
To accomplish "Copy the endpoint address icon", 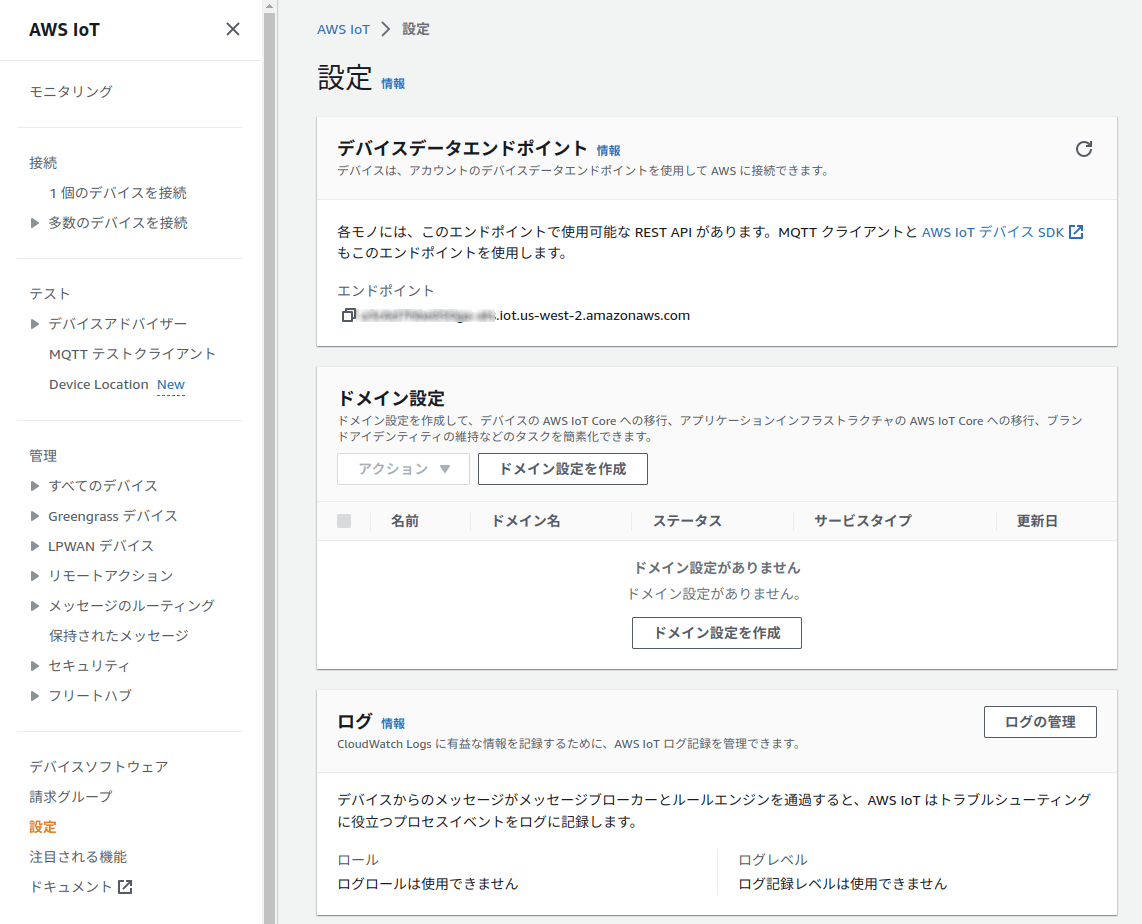I will point(348,315).
